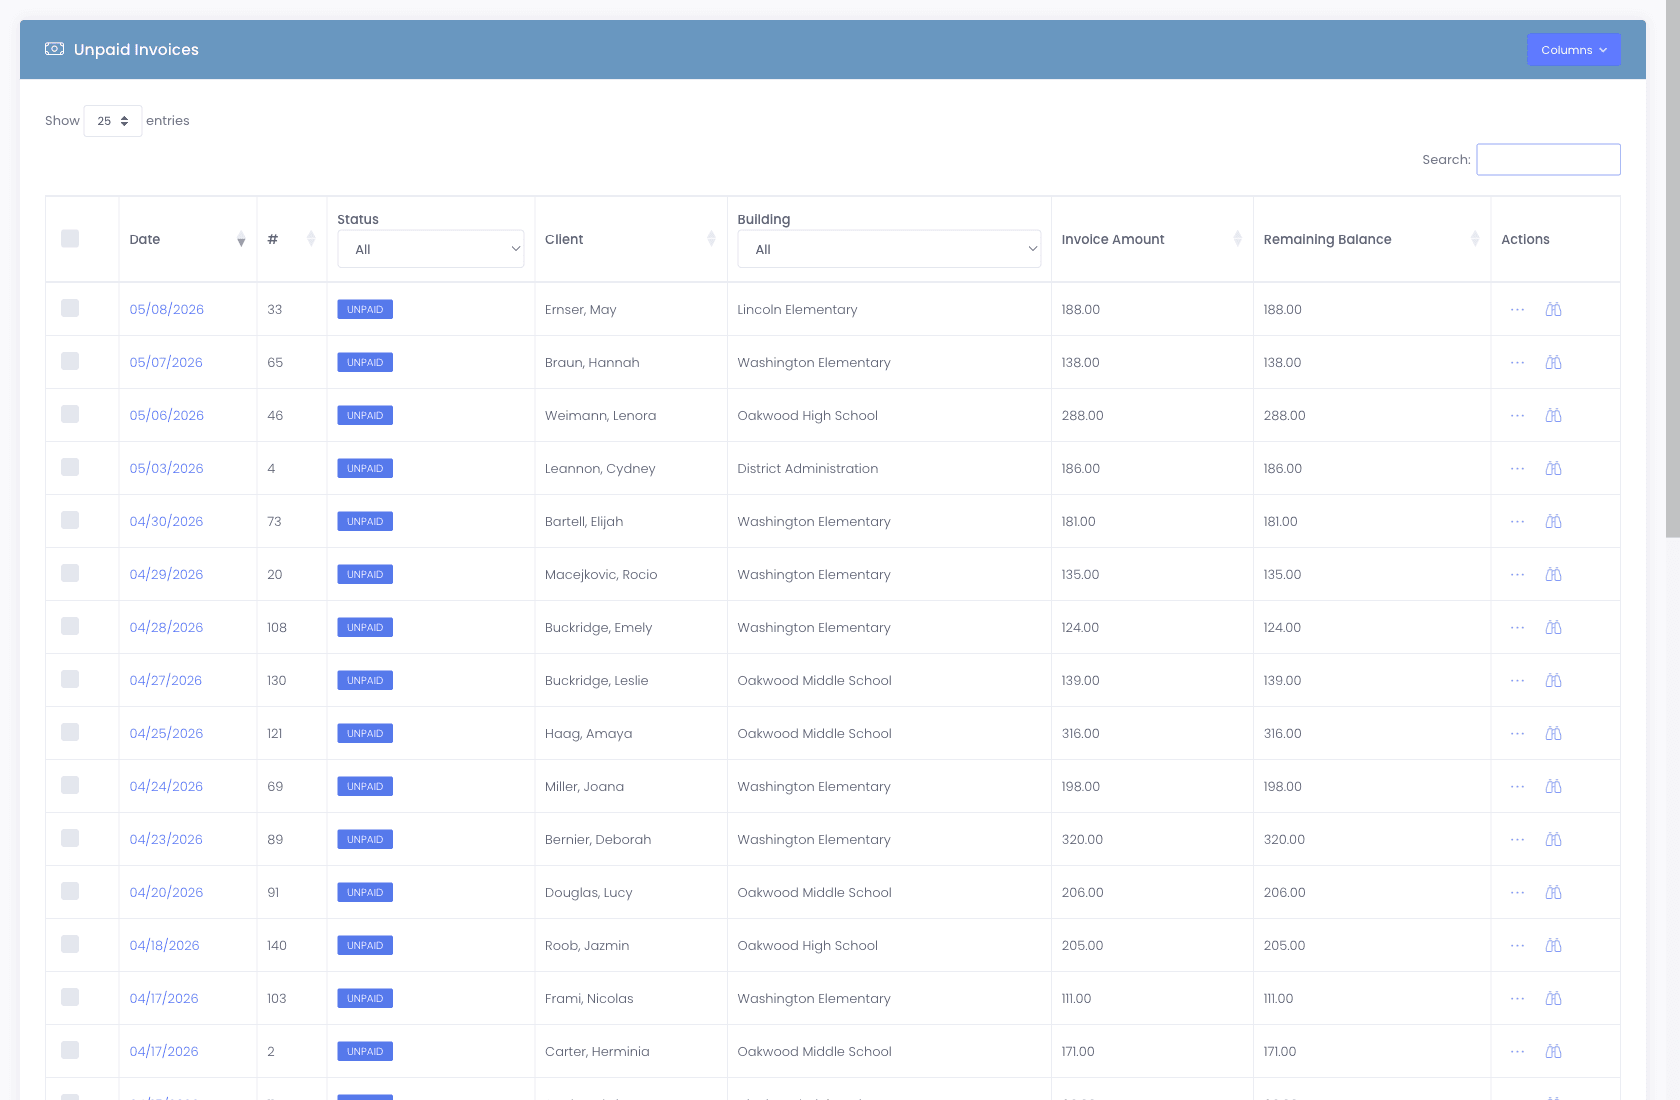Click the binoculars icon for Haag, Amaya
Image resolution: width=1680 pixels, height=1100 pixels.
click(x=1553, y=734)
